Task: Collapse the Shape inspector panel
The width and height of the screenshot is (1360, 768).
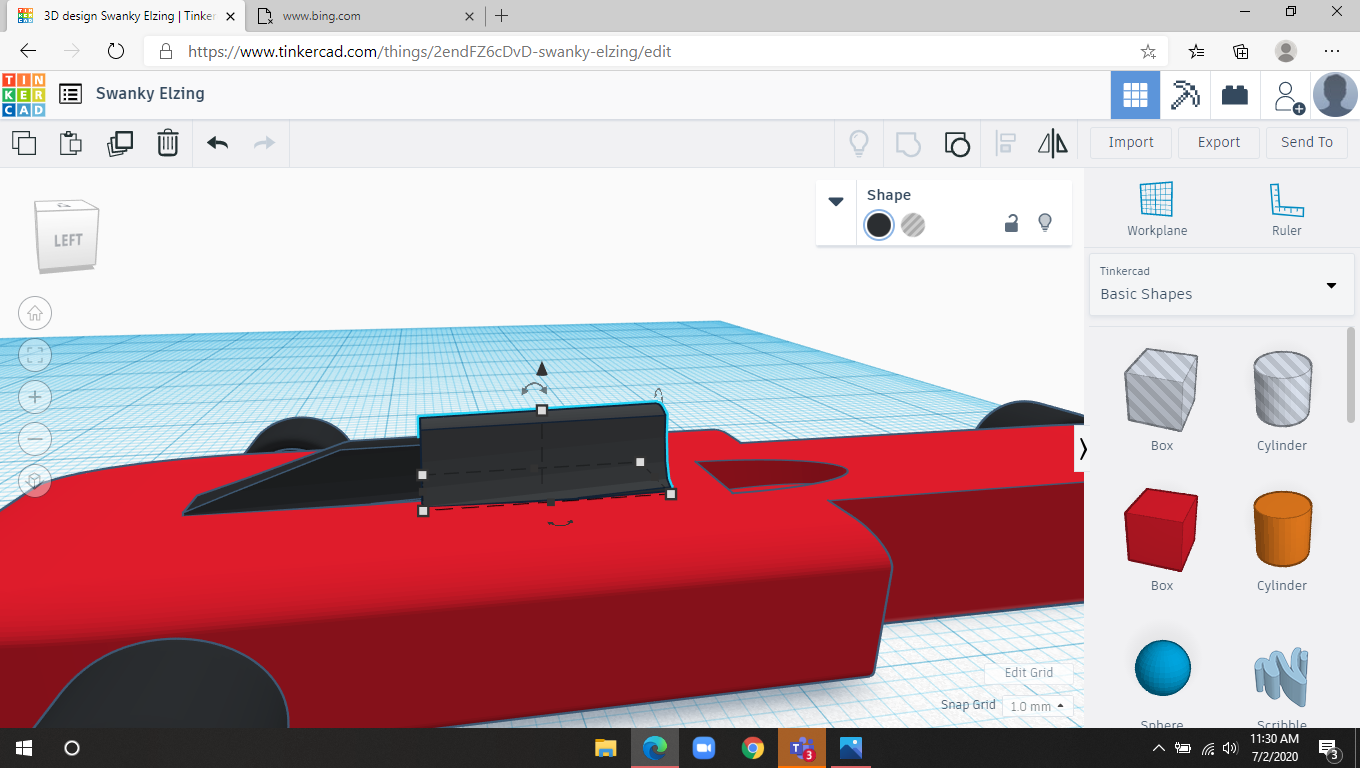Action: tap(836, 200)
